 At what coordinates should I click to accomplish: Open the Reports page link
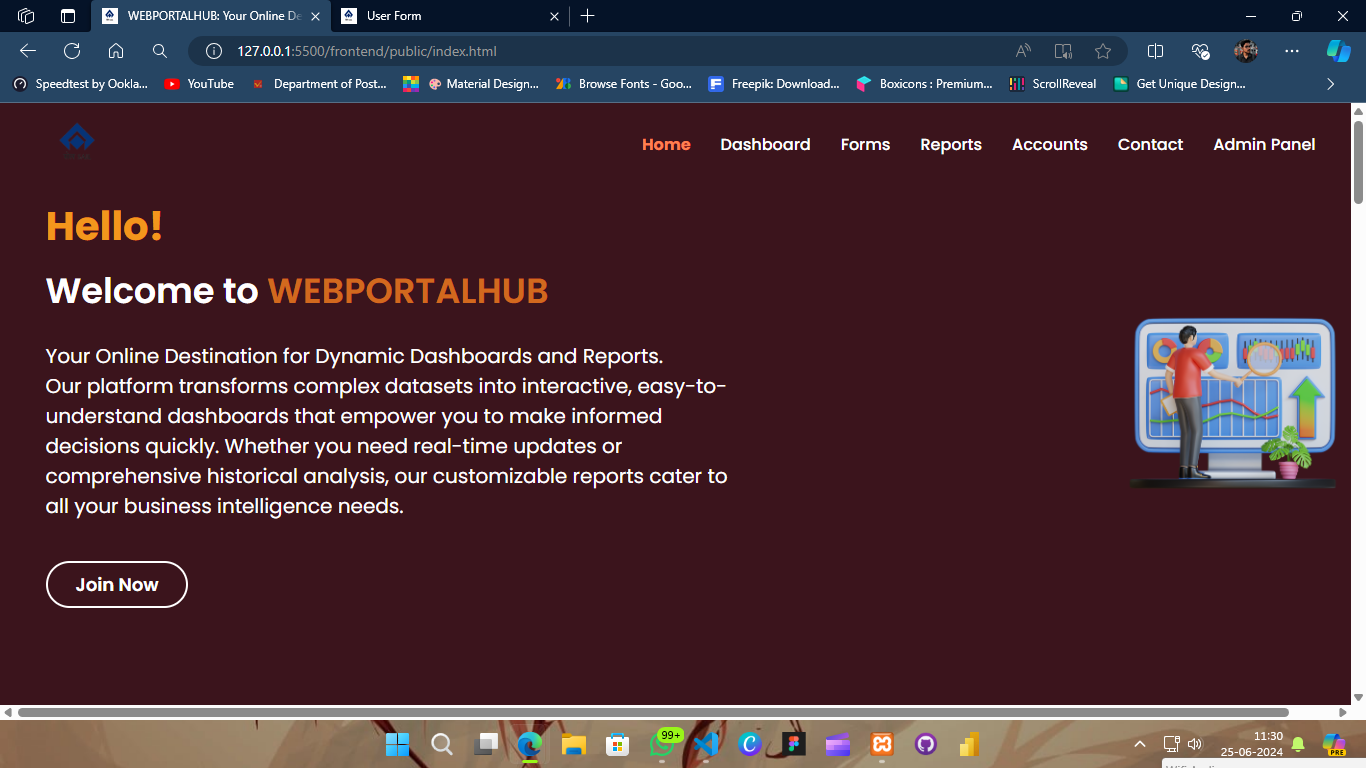click(x=950, y=144)
